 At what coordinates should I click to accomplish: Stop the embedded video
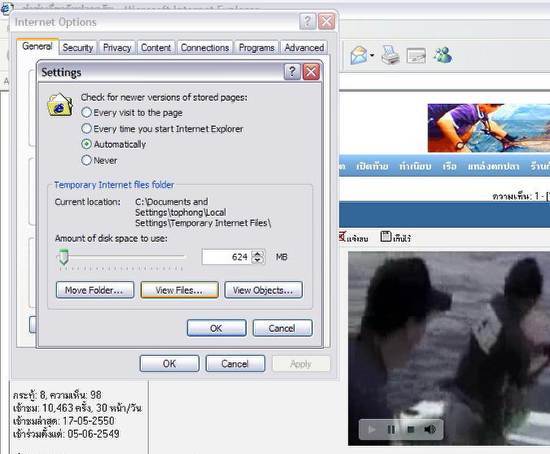[x=411, y=429]
